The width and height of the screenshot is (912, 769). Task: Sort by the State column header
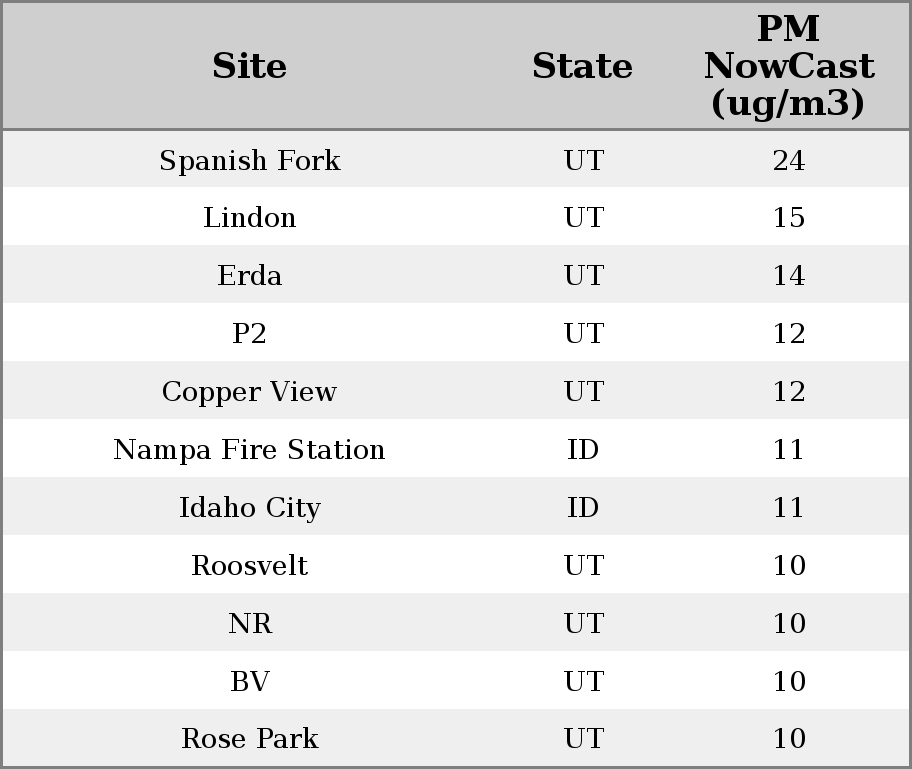pos(582,66)
